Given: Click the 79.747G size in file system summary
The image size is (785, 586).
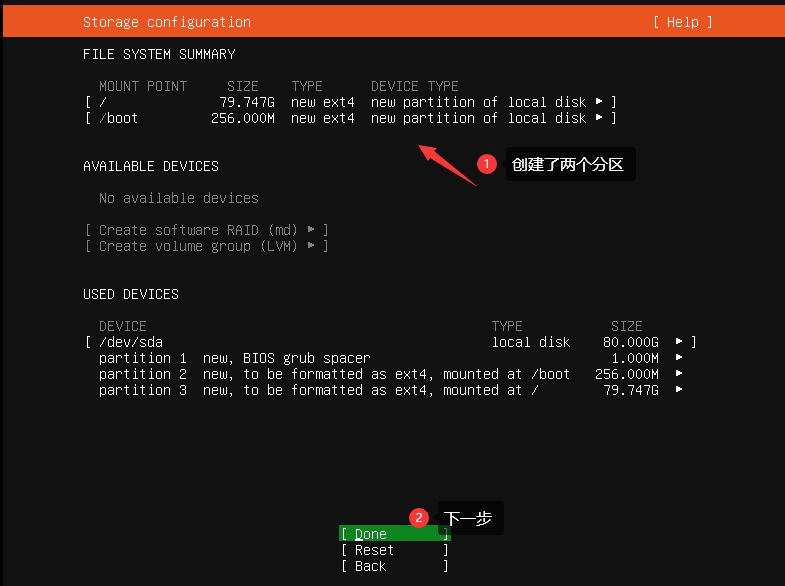Looking at the screenshot, I should click(247, 102).
